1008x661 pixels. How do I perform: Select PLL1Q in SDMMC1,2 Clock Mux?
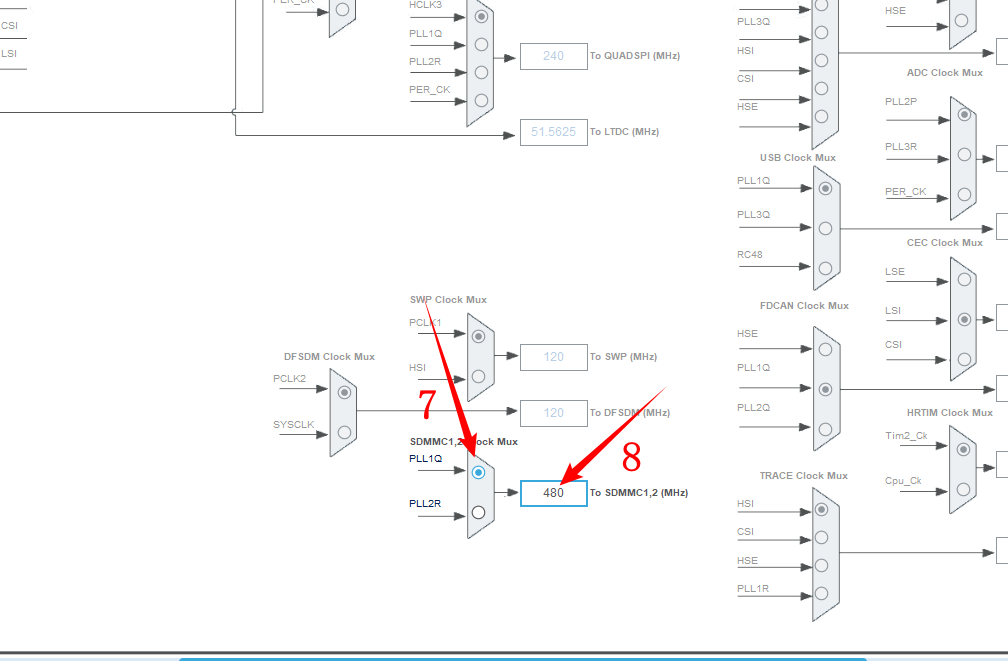point(478,472)
